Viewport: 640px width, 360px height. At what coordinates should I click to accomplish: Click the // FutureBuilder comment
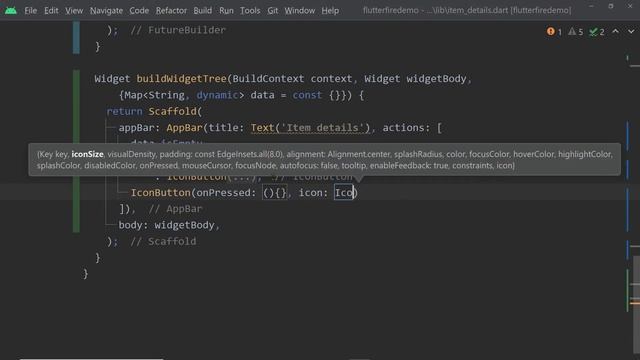pos(178,30)
